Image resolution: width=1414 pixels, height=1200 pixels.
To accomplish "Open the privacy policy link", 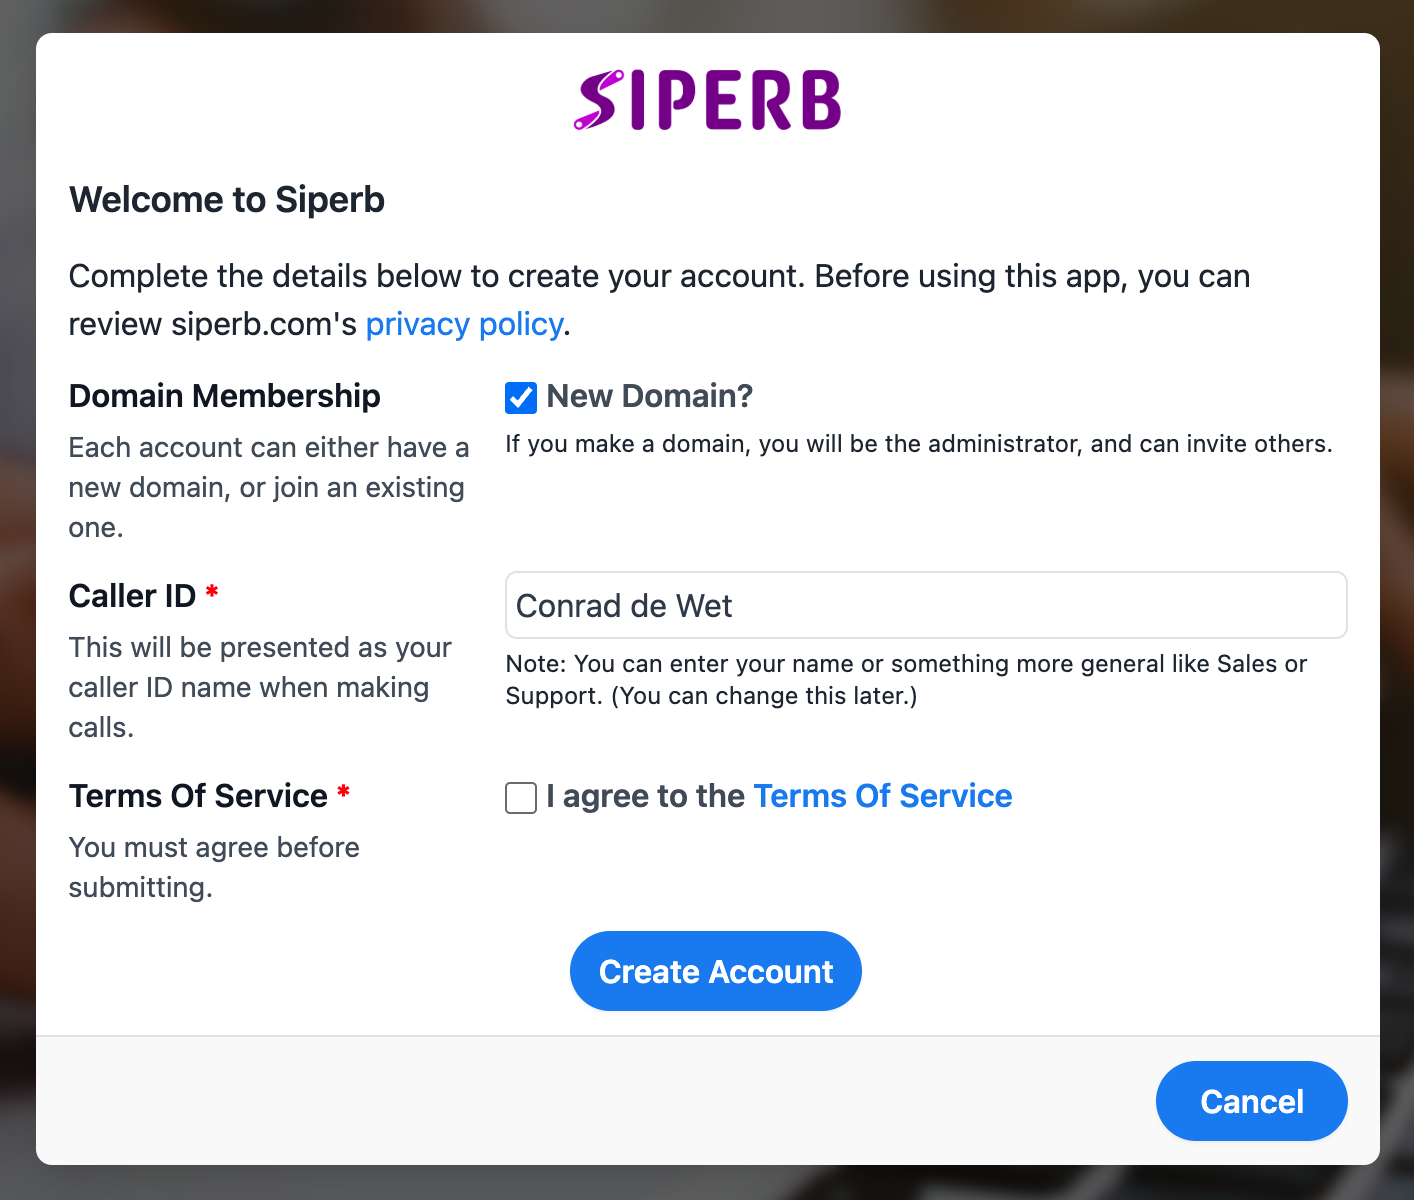I will pyautogui.click(x=464, y=324).
